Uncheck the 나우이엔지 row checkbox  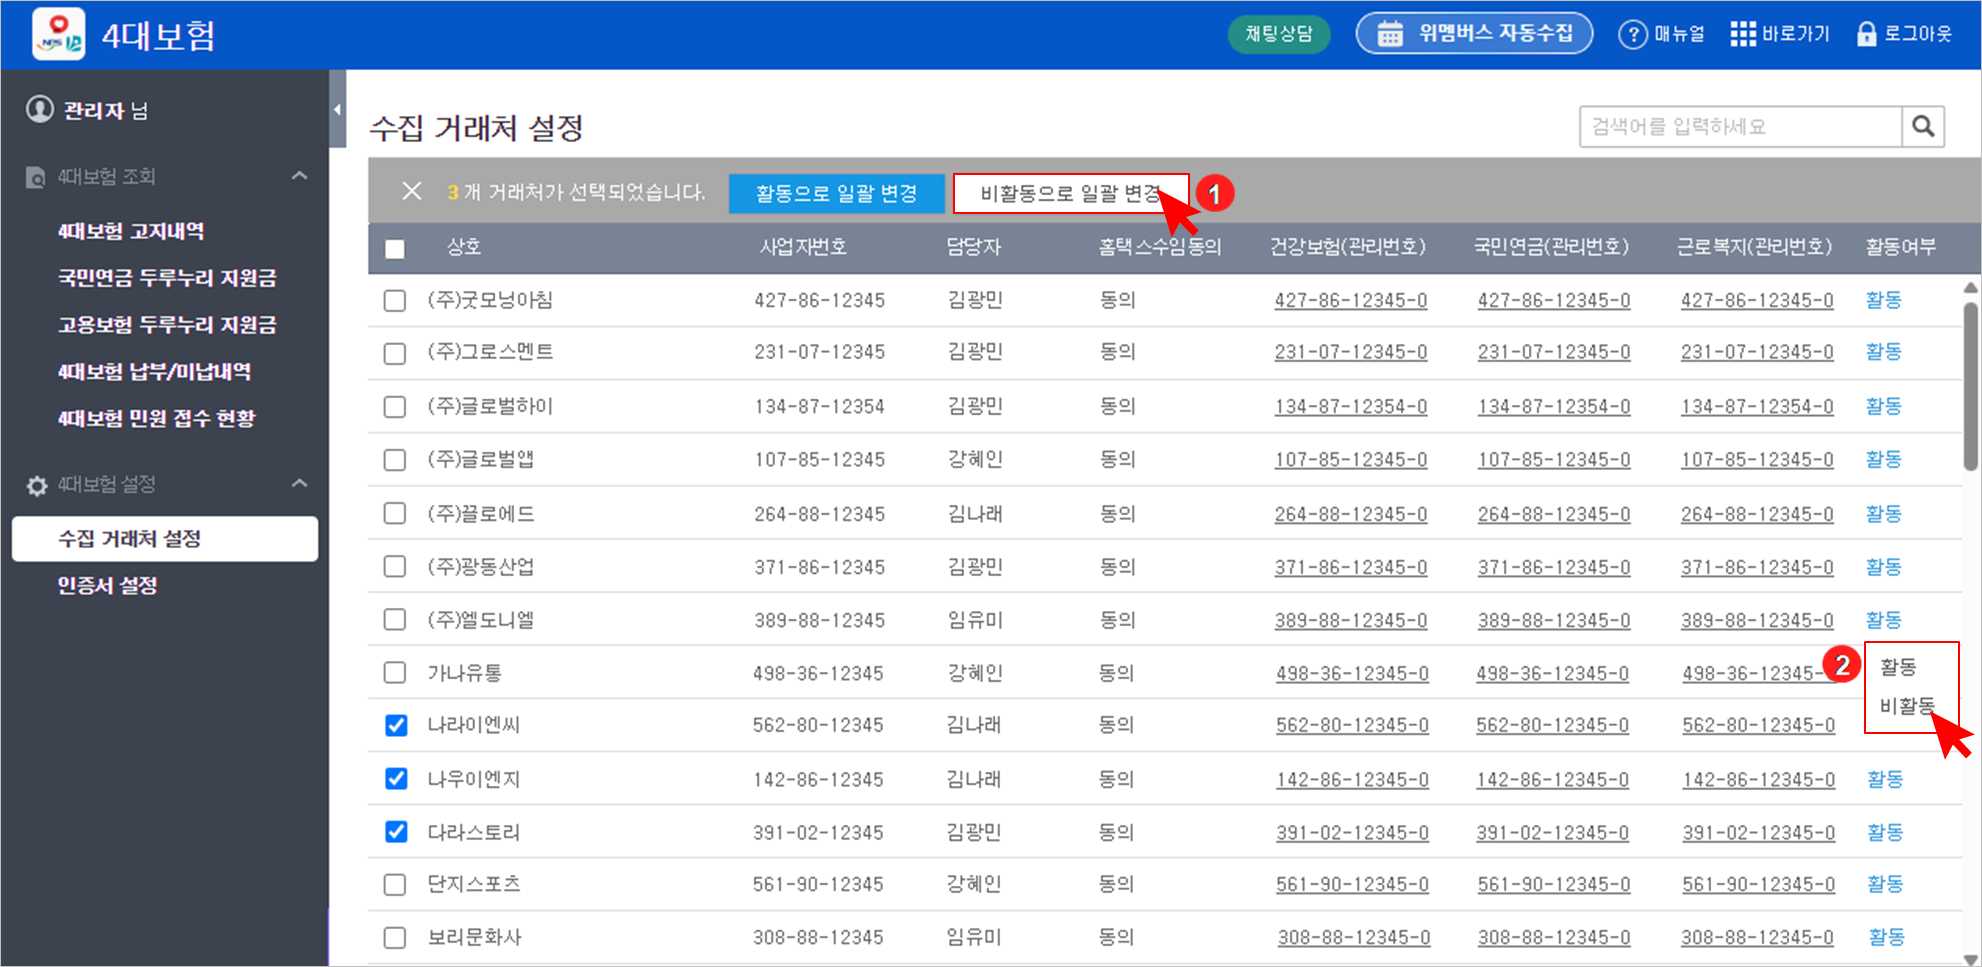(x=396, y=778)
